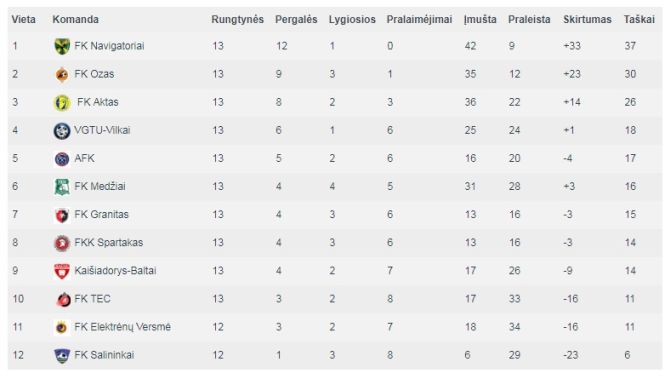The height and width of the screenshot is (379, 666).
Task: Click the FK Elektrėnų Versmė badge
Action: (x=62, y=328)
